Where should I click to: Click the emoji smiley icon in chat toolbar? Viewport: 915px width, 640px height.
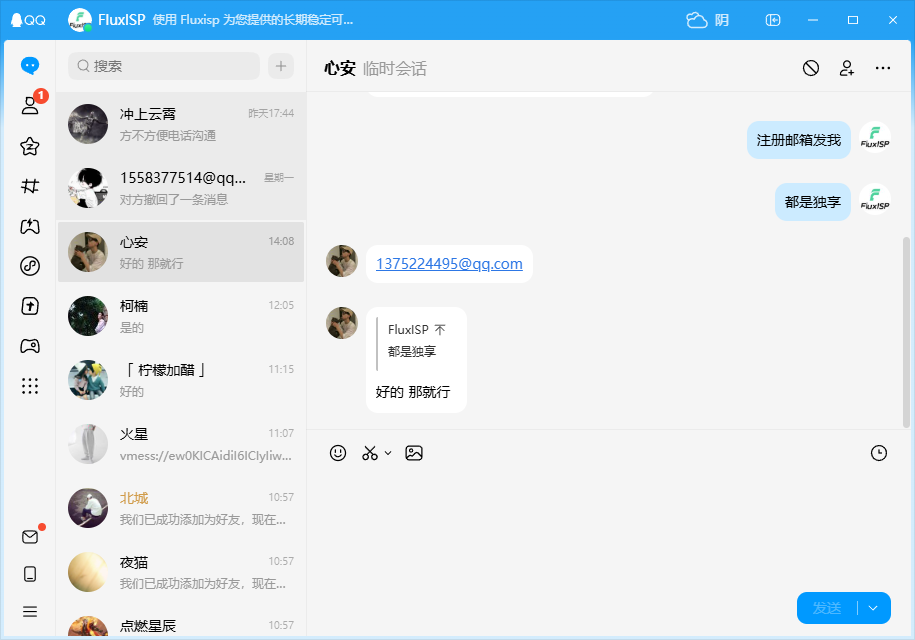338,453
